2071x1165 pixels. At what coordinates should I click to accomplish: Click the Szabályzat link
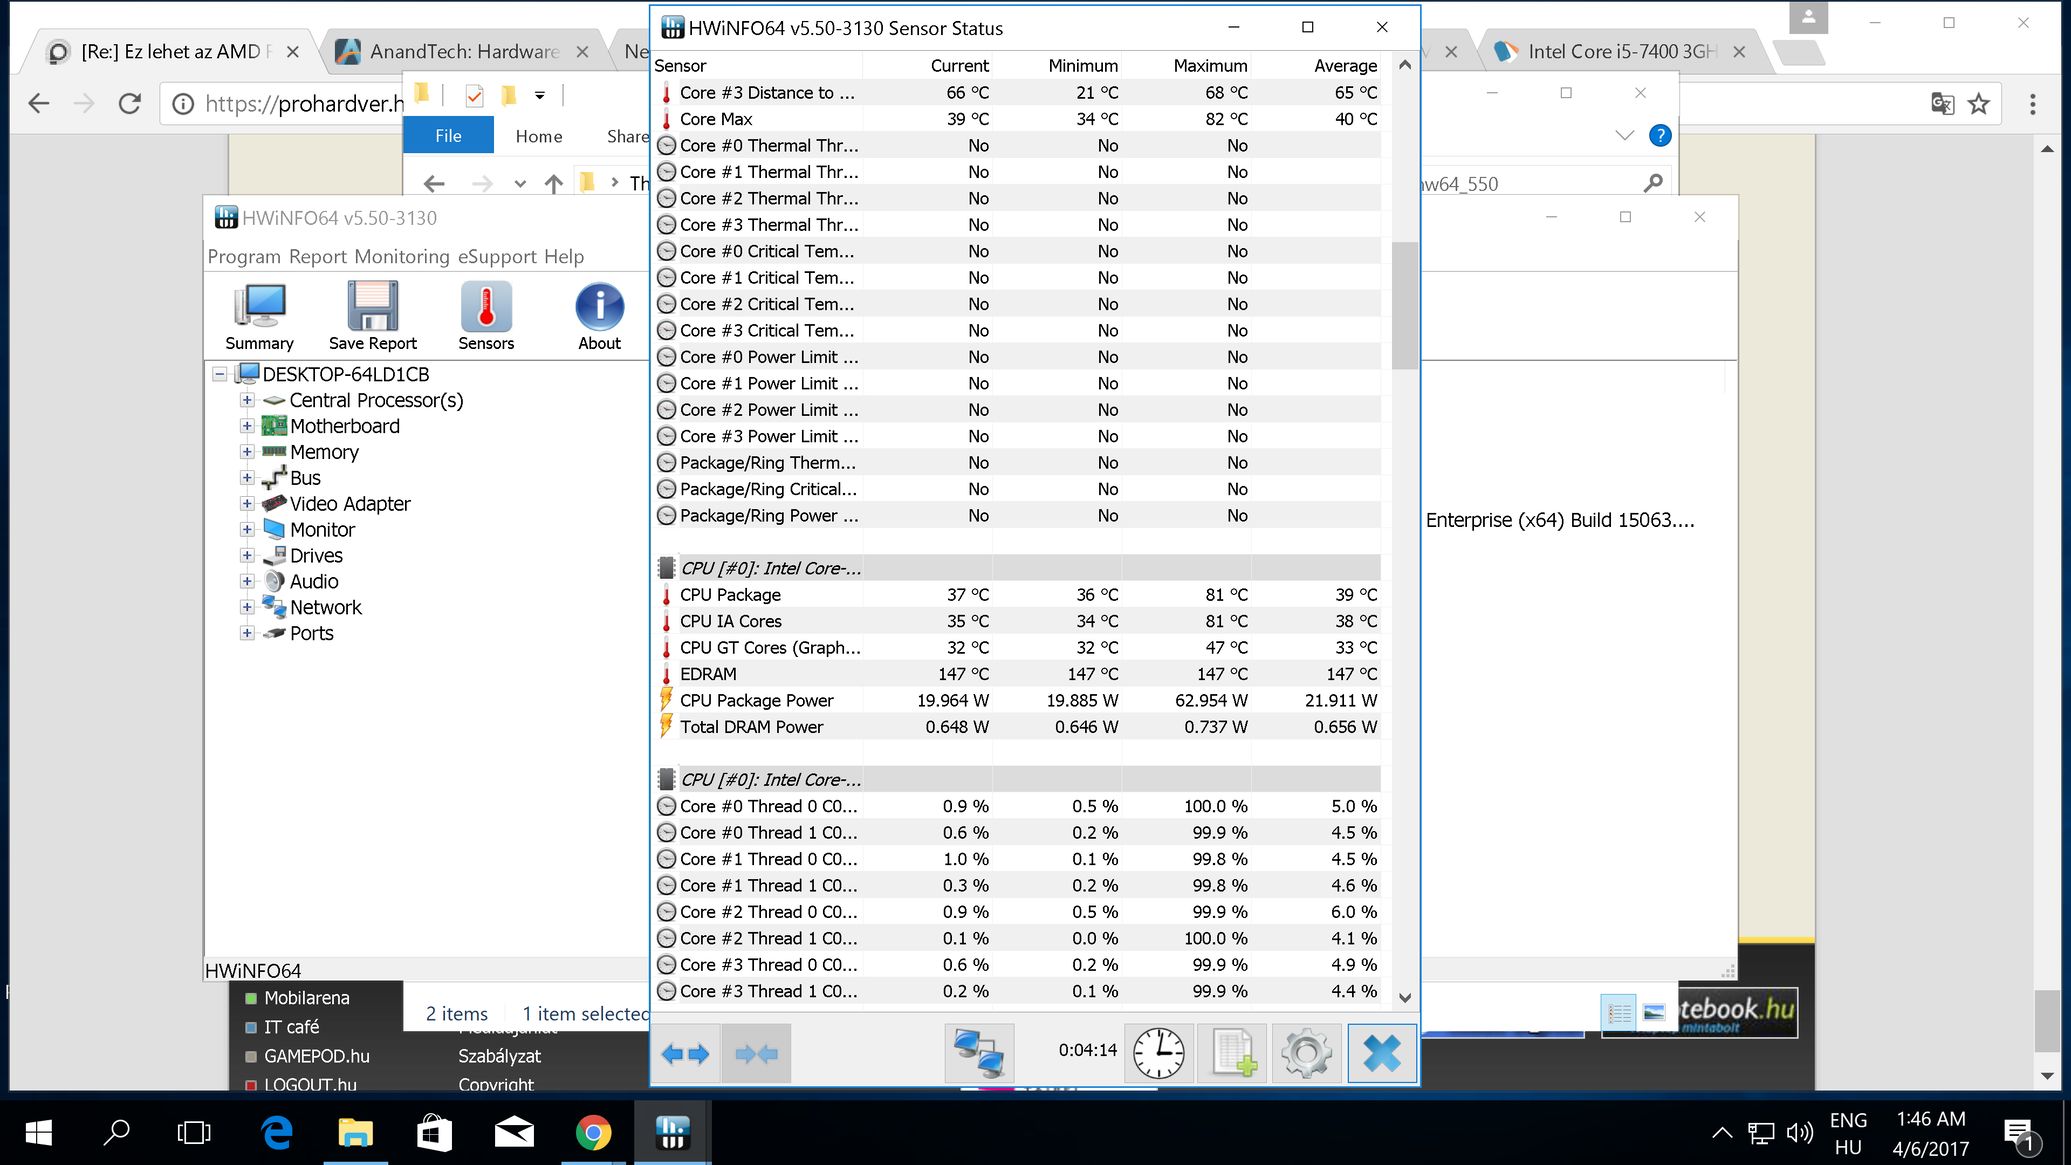point(499,1056)
